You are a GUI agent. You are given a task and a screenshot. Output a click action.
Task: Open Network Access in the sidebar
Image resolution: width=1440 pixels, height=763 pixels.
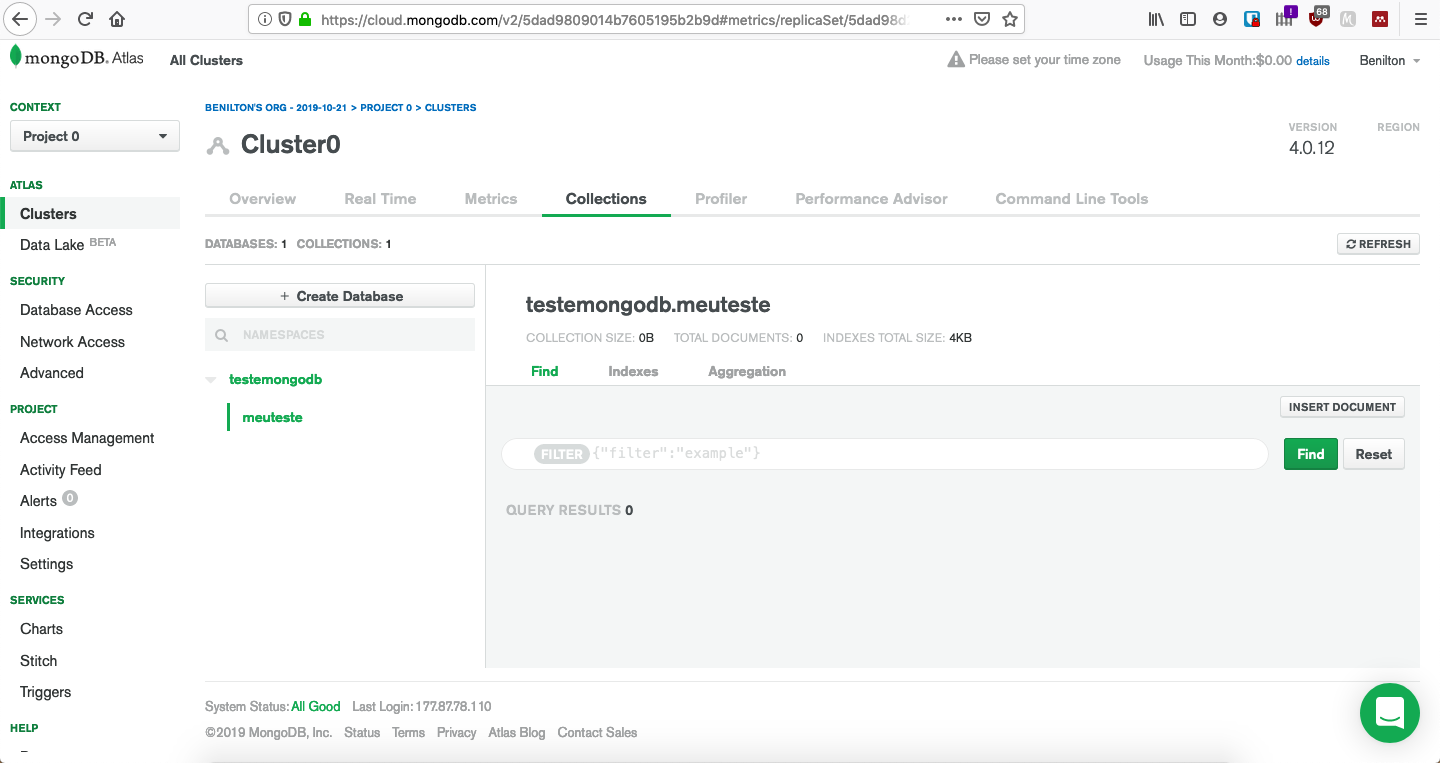[x=72, y=342]
